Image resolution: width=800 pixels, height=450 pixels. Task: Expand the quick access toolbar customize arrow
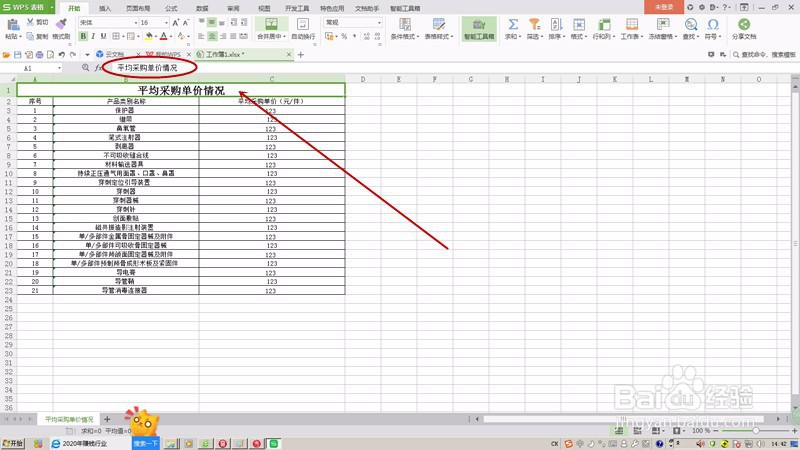tap(87, 54)
